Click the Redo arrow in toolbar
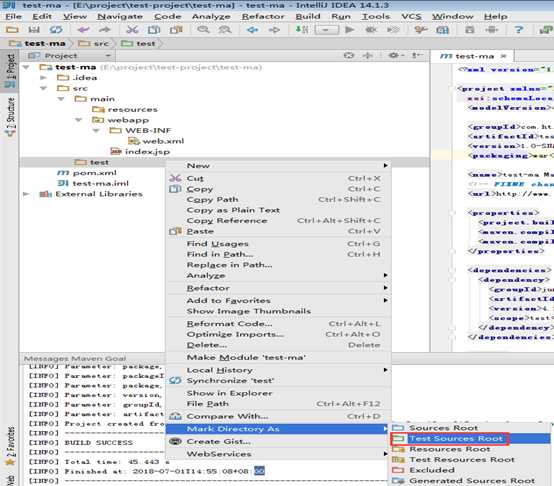 (105, 30)
